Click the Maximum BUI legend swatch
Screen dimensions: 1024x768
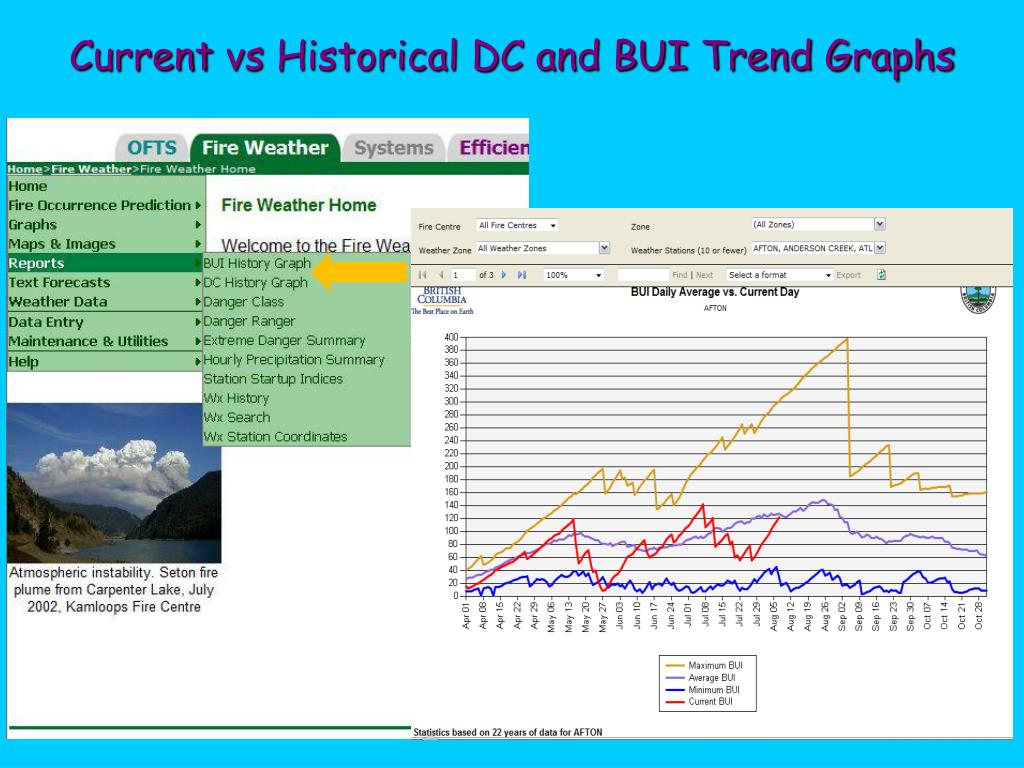675,665
